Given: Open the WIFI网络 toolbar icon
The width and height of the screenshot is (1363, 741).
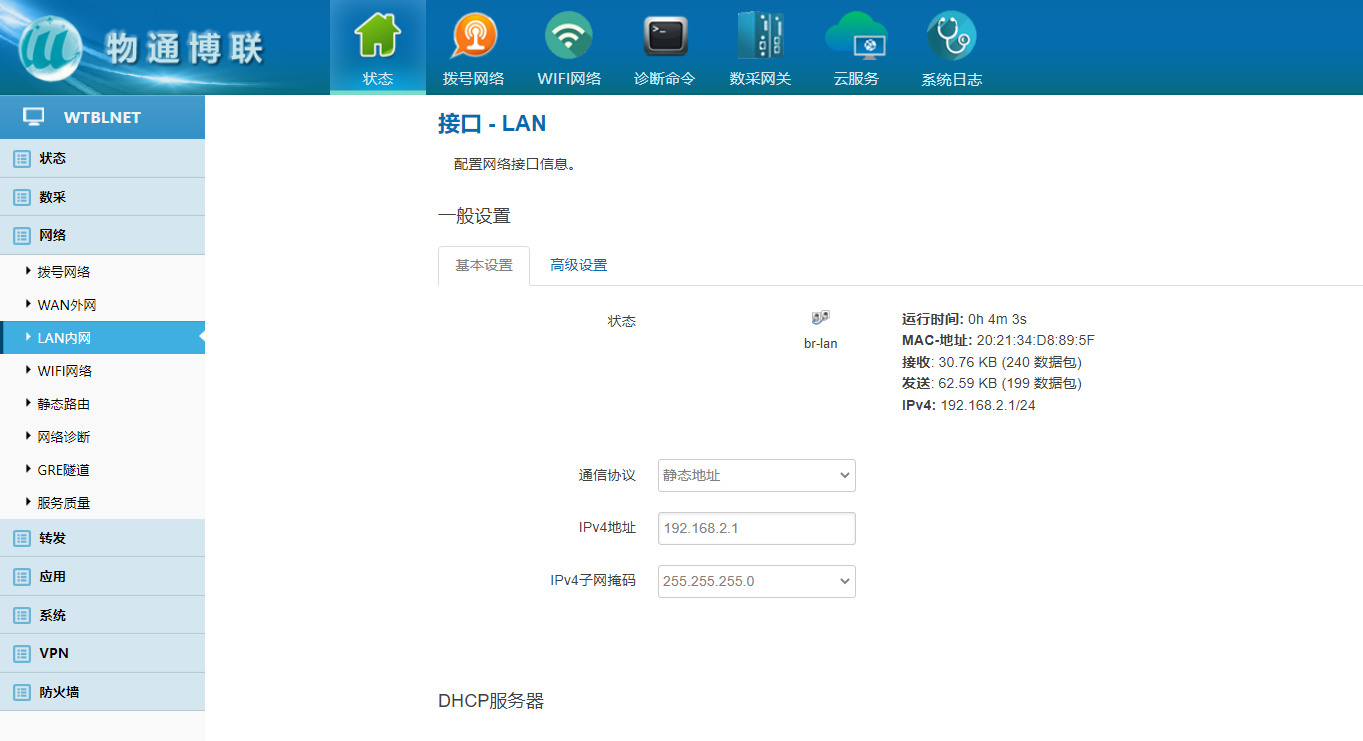Looking at the screenshot, I should click(x=569, y=36).
